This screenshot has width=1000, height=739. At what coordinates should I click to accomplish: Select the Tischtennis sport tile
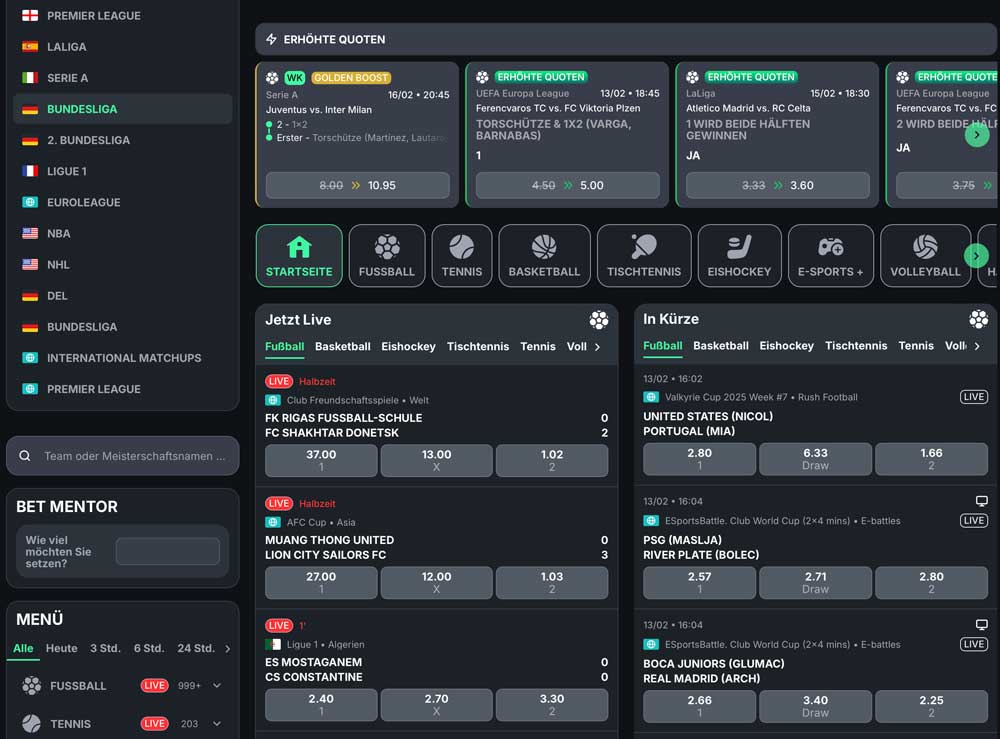(643, 256)
